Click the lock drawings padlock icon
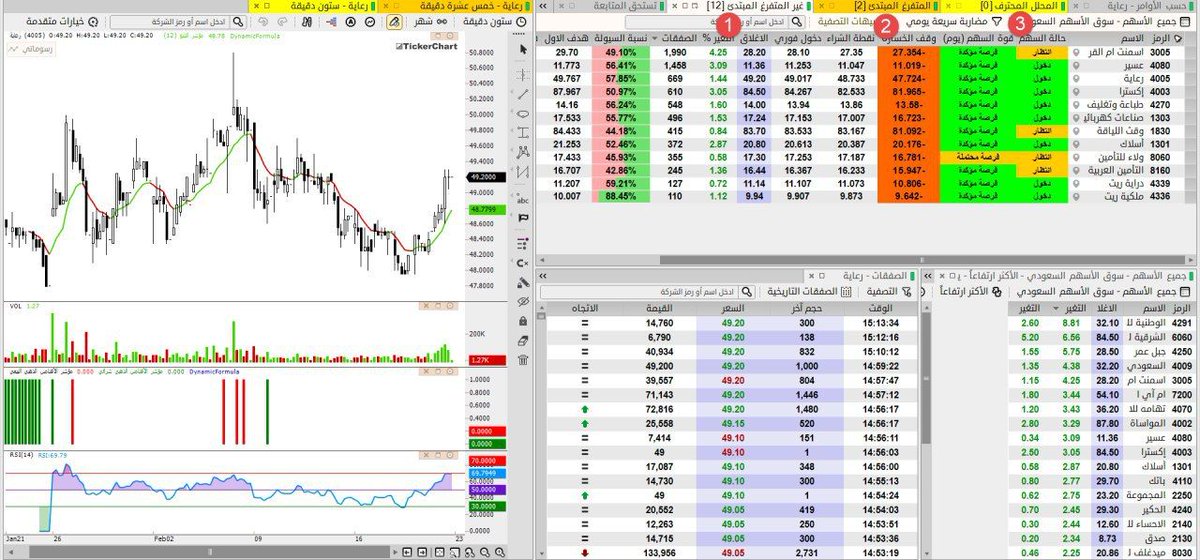Screen dimensions: 1200x560 click(523, 320)
